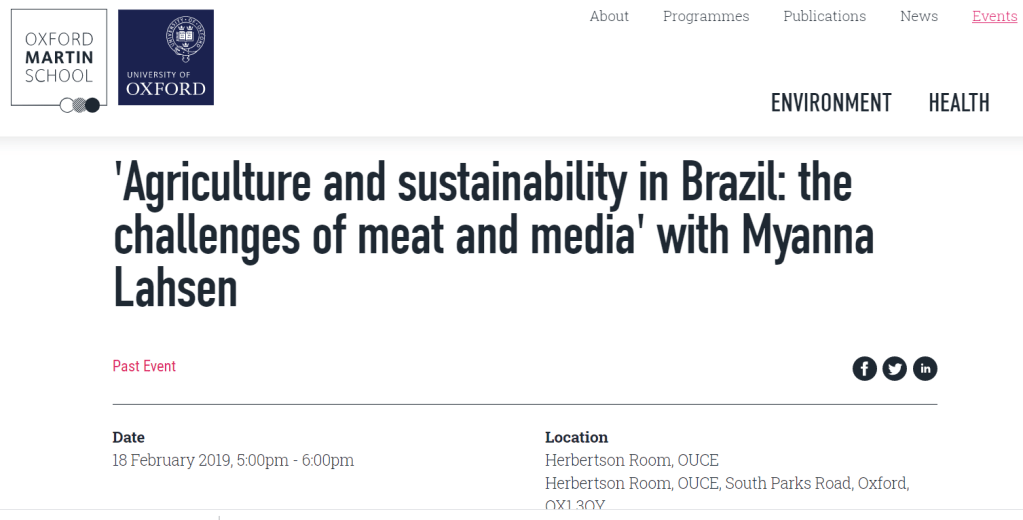
Task: Click the first Herbertson Room, OUCE line
Action: coord(632,460)
